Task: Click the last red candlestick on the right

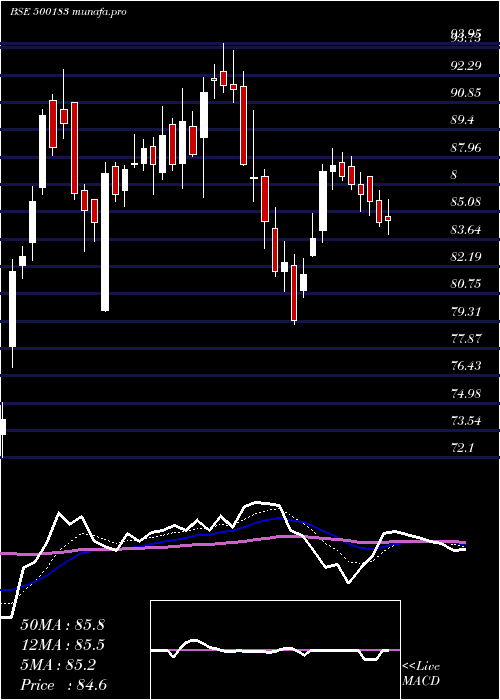Action: [x=388, y=218]
